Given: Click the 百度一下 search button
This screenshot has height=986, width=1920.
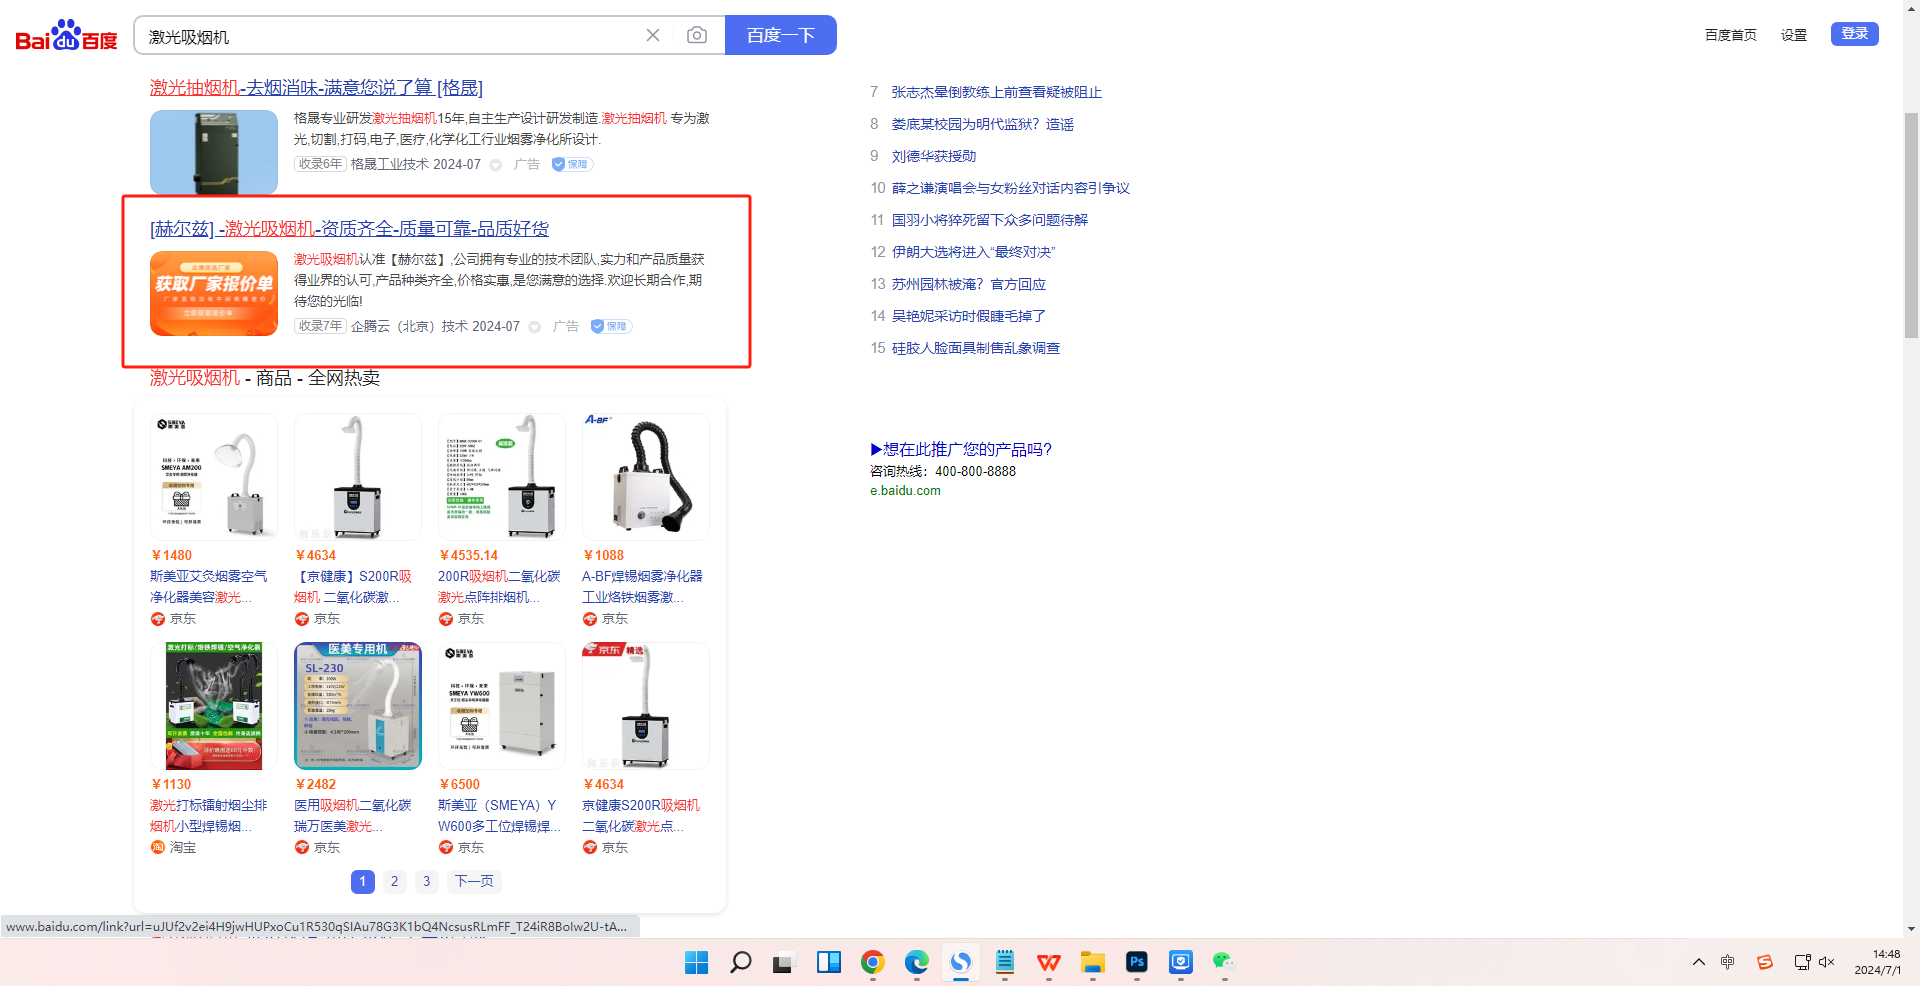Looking at the screenshot, I should (x=781, y=34).
